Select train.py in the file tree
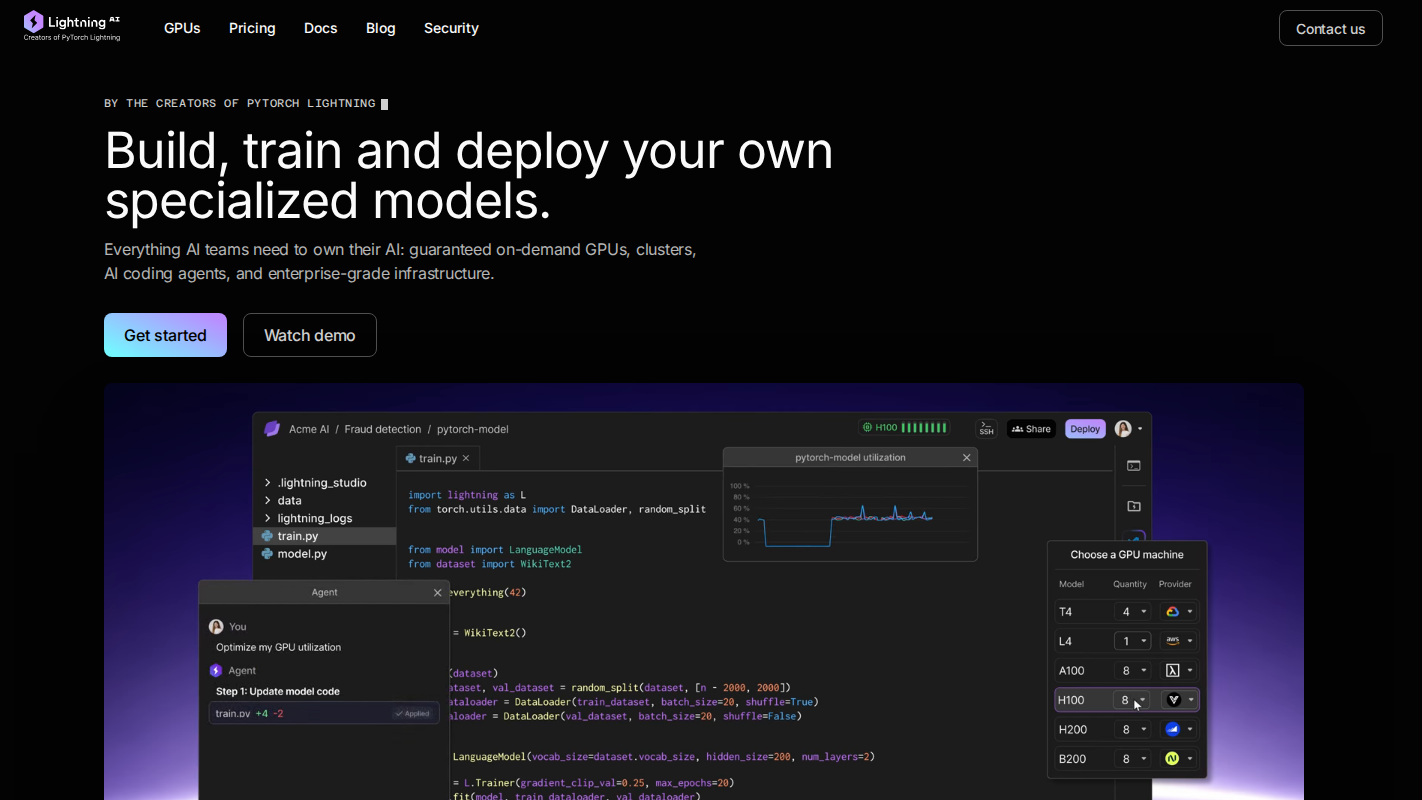The height and width of the screenshot is (800, 1422). click(324, 536)
